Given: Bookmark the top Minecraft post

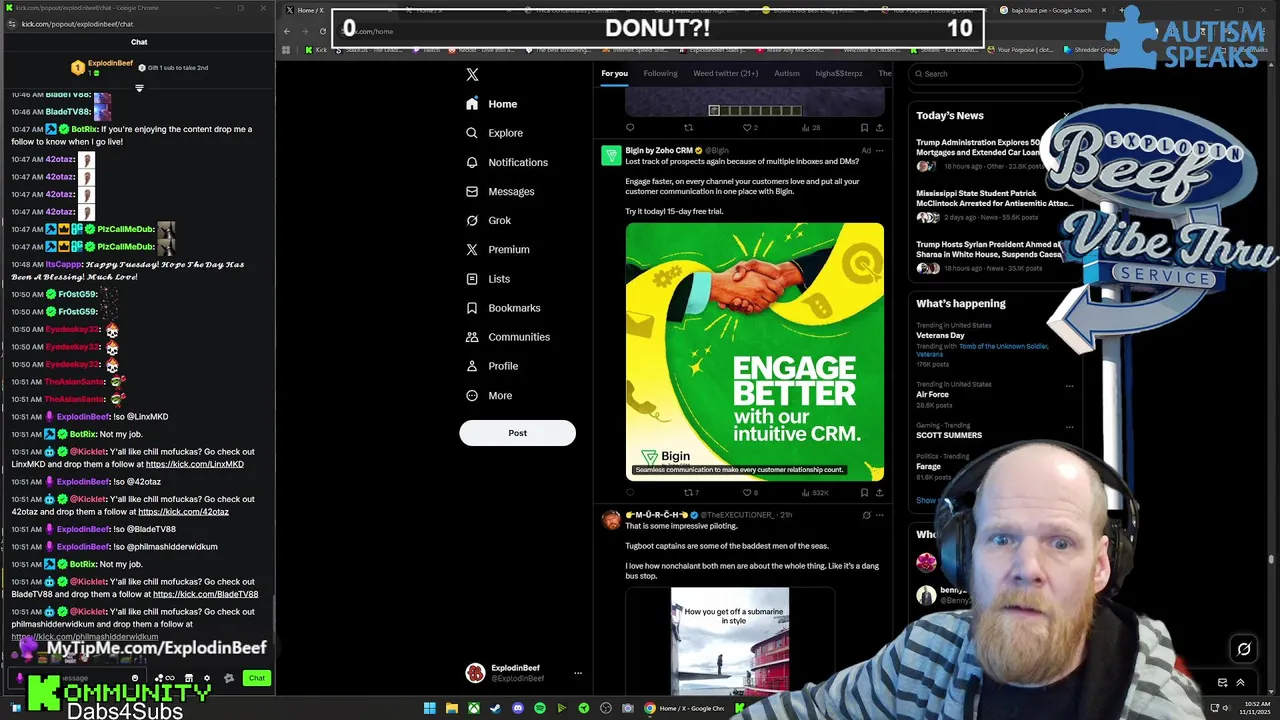Looking at the screenshot, I should 864,127.
